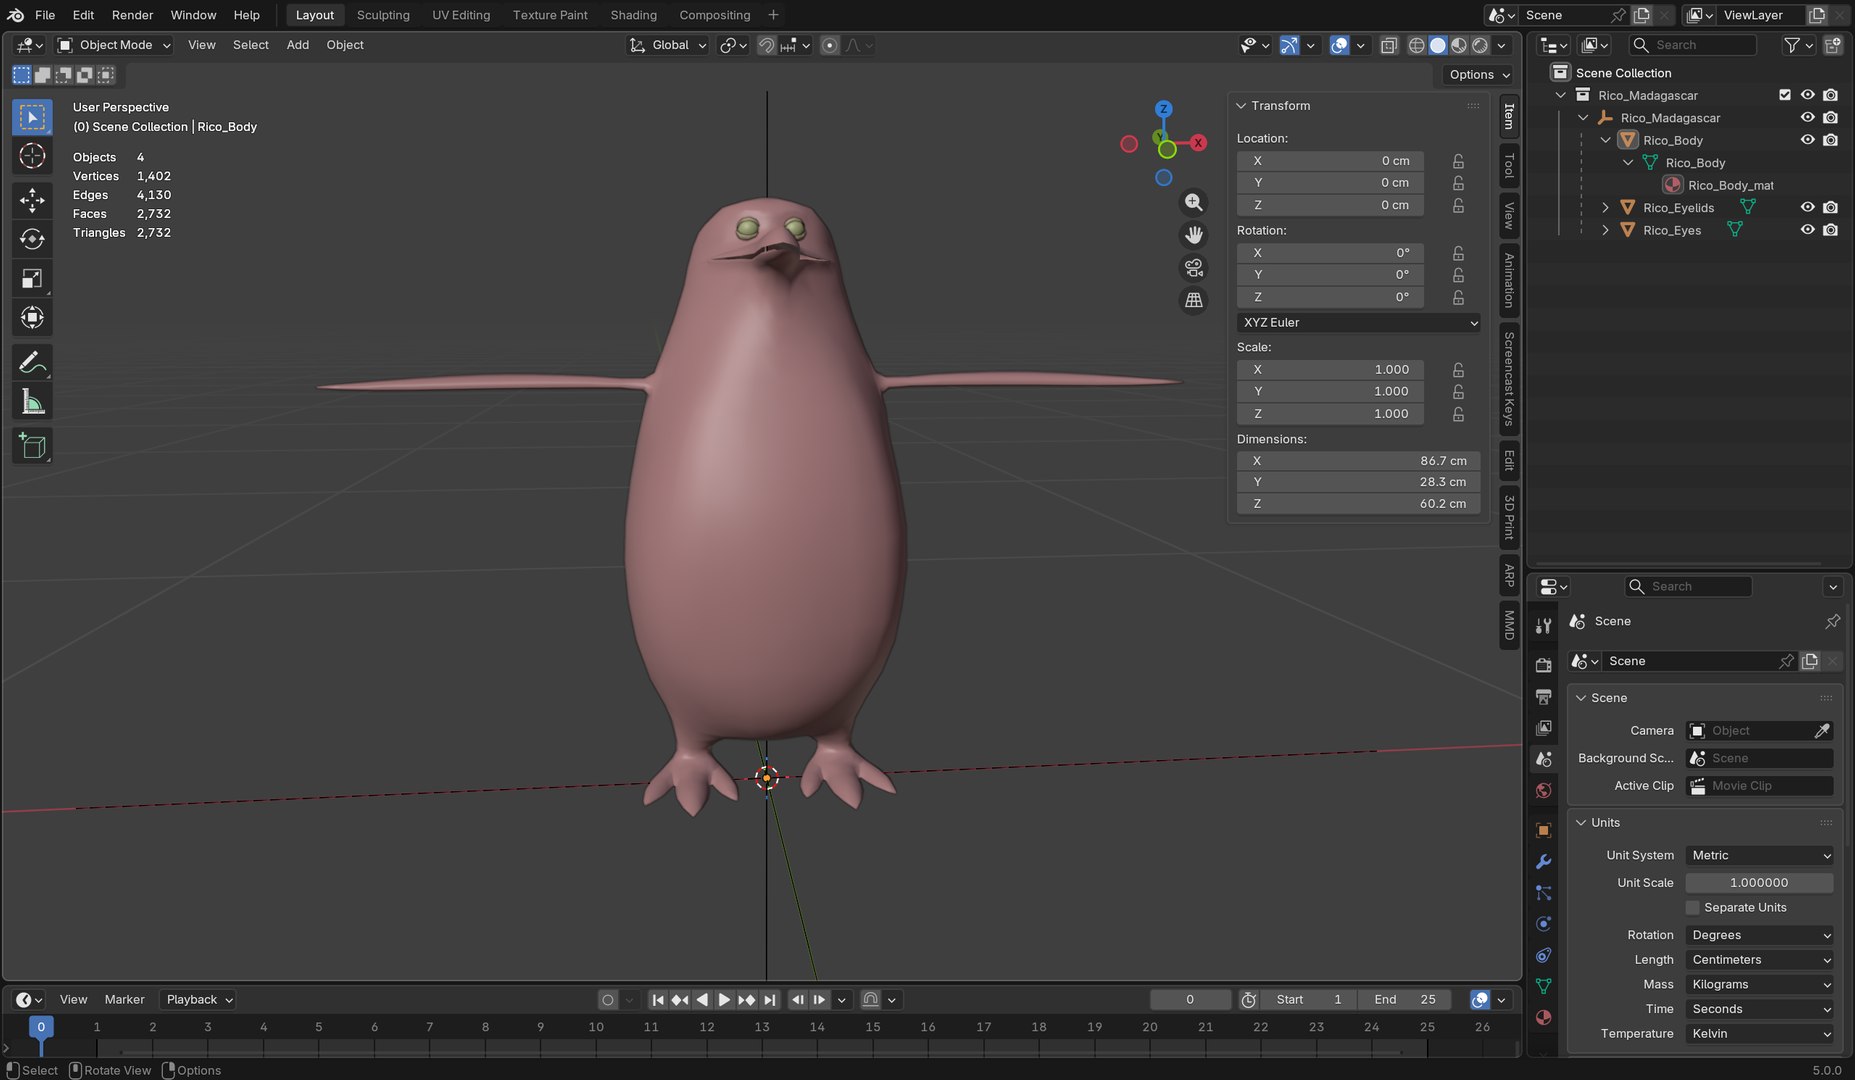This screenshot has height=1080, width=1855.
Task: Select the Scale tool
Action: [x=32, y=279]
